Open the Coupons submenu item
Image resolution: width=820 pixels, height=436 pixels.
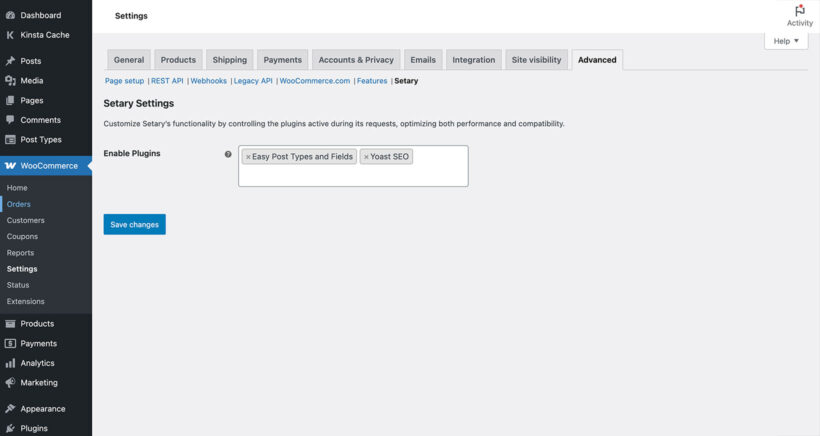click(x=22, y=236)
